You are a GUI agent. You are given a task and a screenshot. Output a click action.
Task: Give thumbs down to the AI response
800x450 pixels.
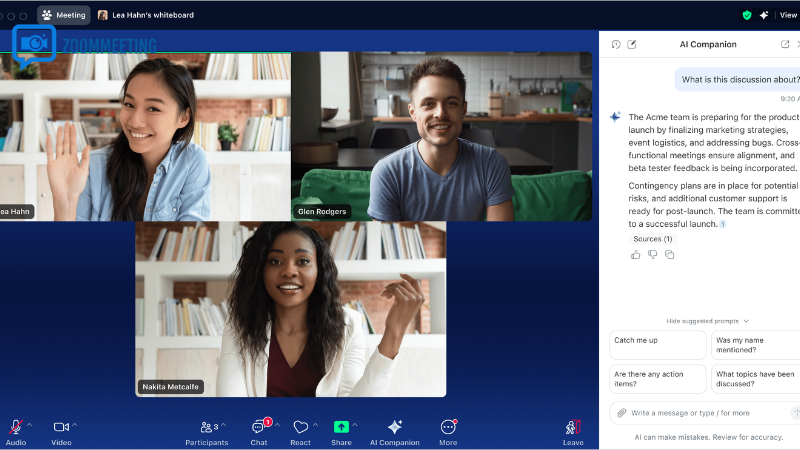(653, 255)
